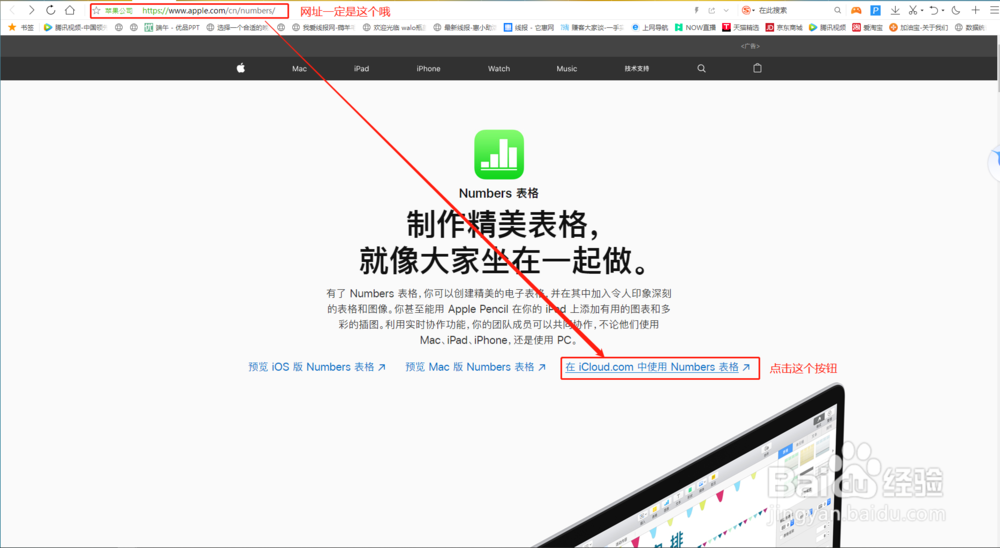Open the browser hamburger menu

pyautogui.click(x=994, y=10)
